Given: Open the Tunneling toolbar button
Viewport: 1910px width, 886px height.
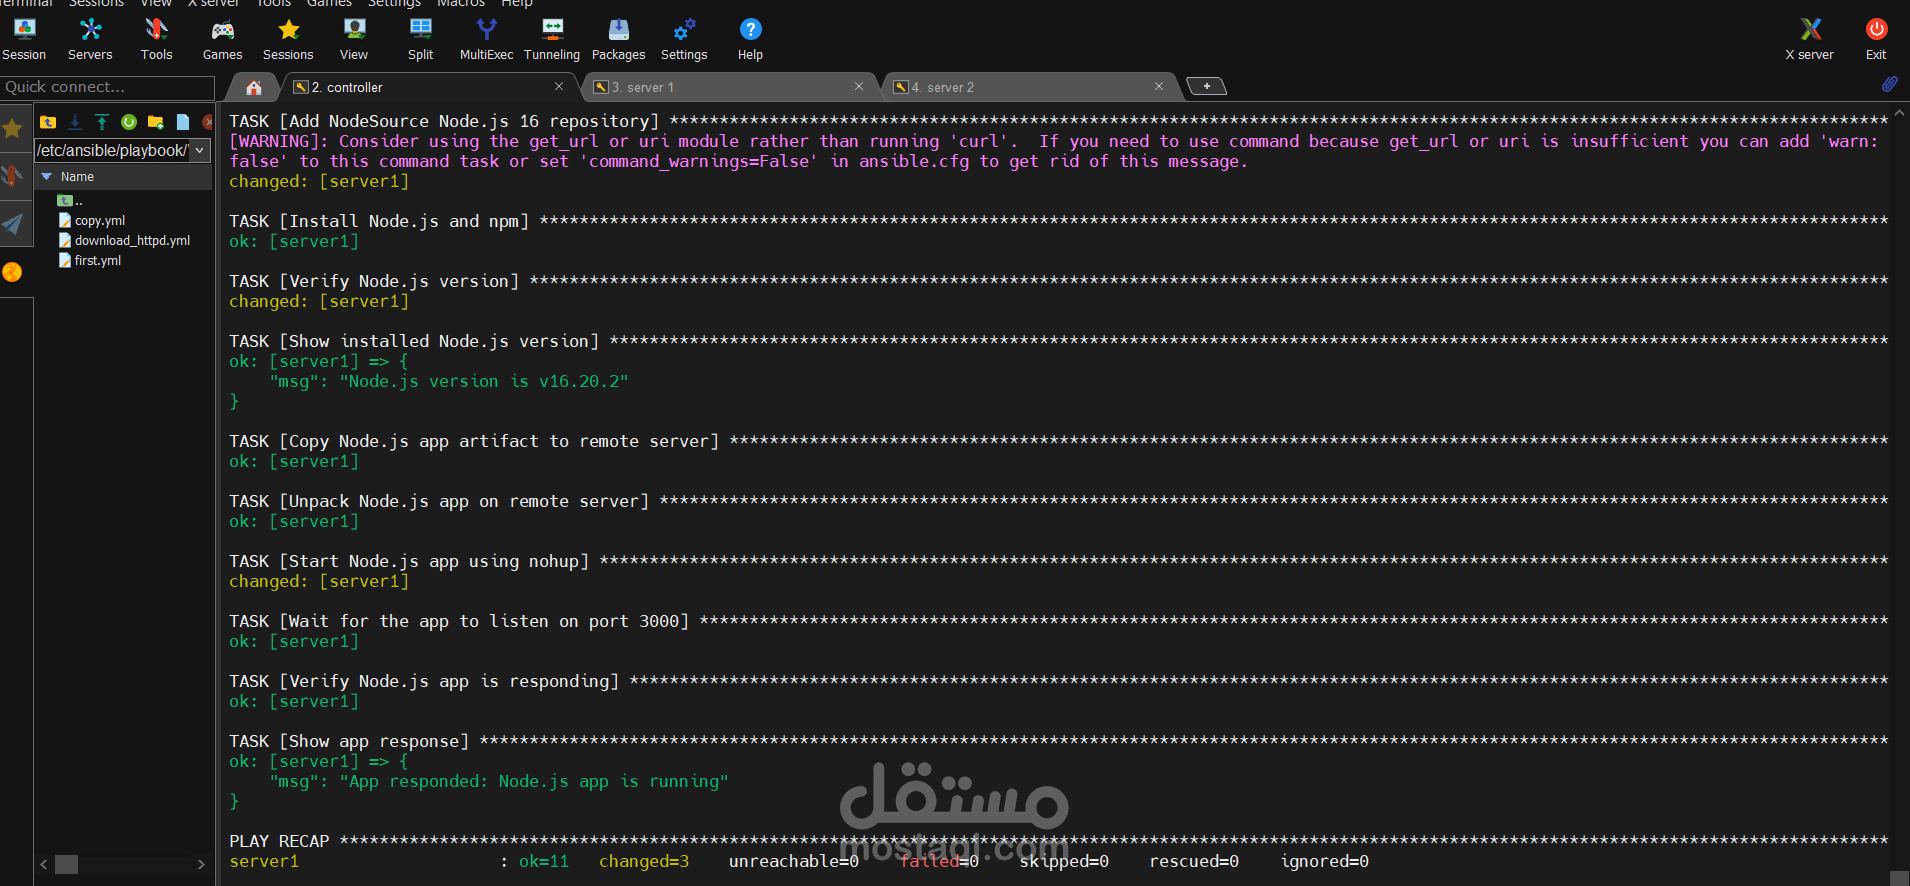Looking at the screenshot, I should point(552,40).
